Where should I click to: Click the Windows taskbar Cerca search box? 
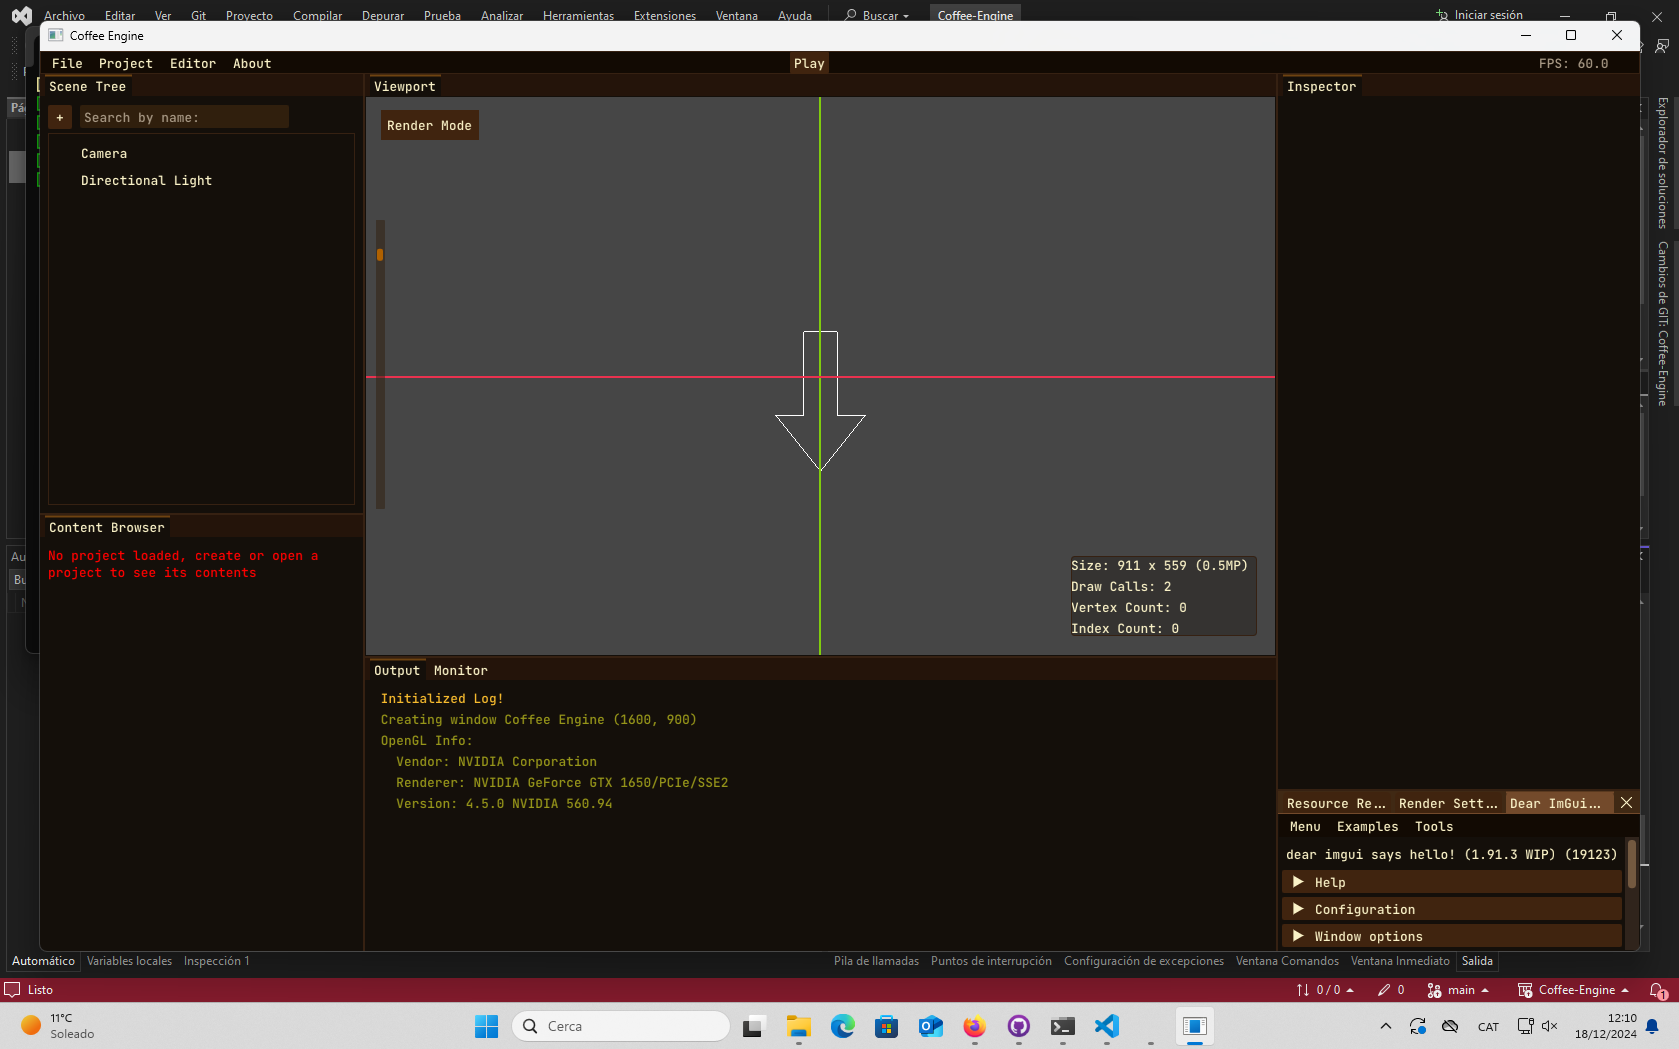point(621,1026)
